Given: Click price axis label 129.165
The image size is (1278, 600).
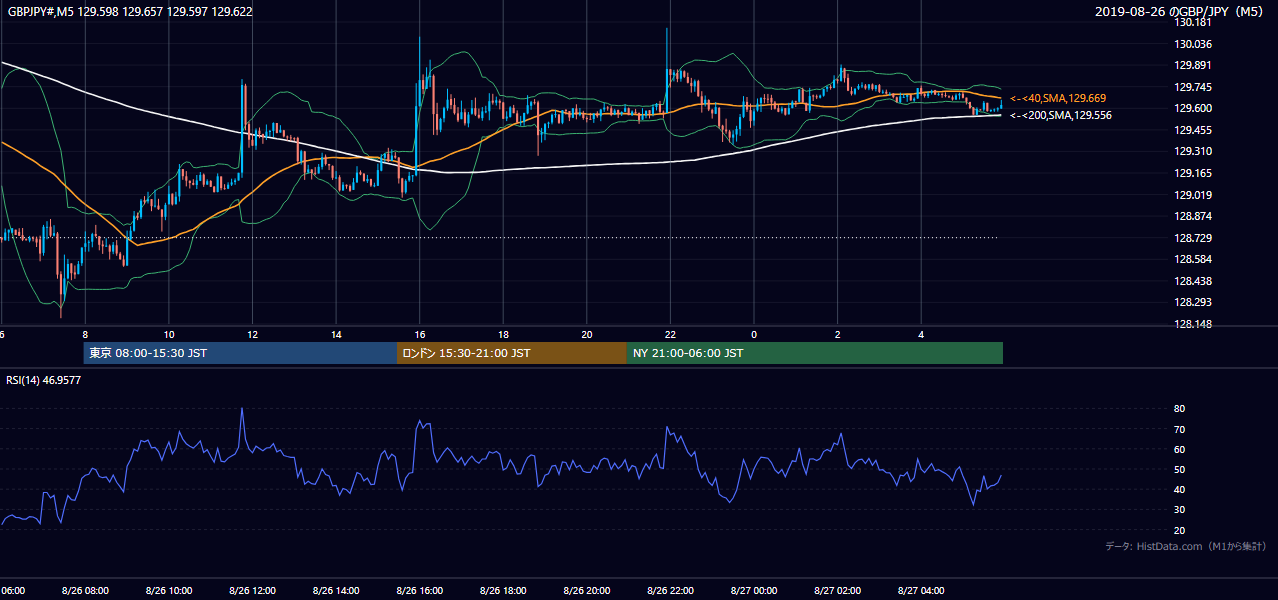Looking at the screenshot, I should (x=1194, y=173).
